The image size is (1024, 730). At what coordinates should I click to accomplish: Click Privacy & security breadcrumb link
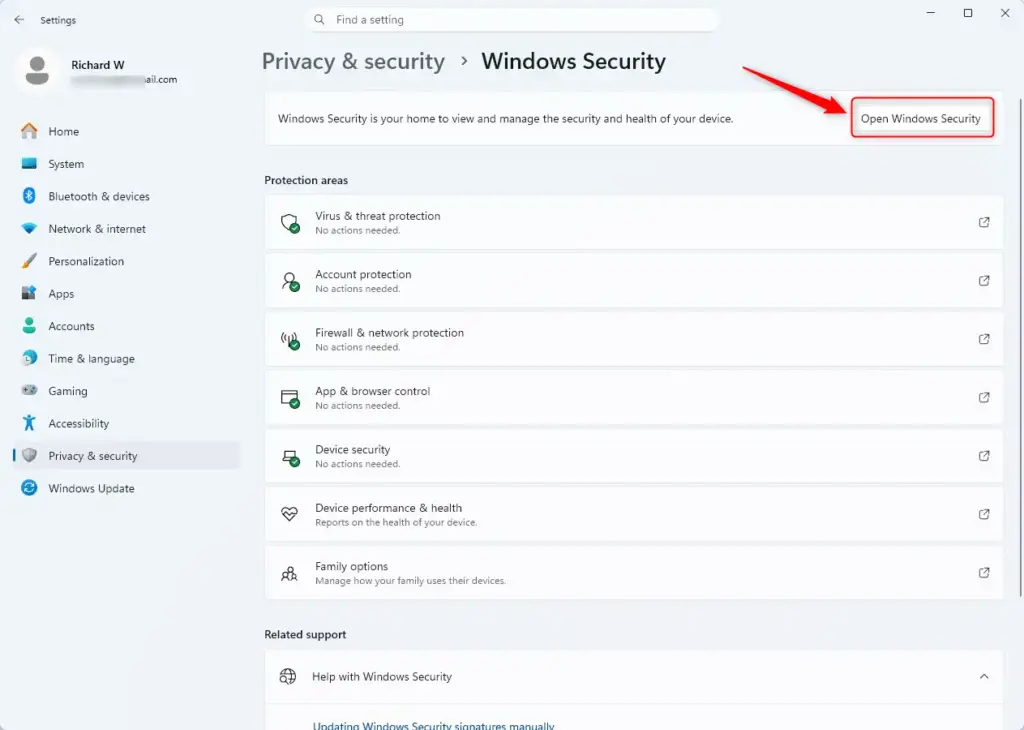353,61
